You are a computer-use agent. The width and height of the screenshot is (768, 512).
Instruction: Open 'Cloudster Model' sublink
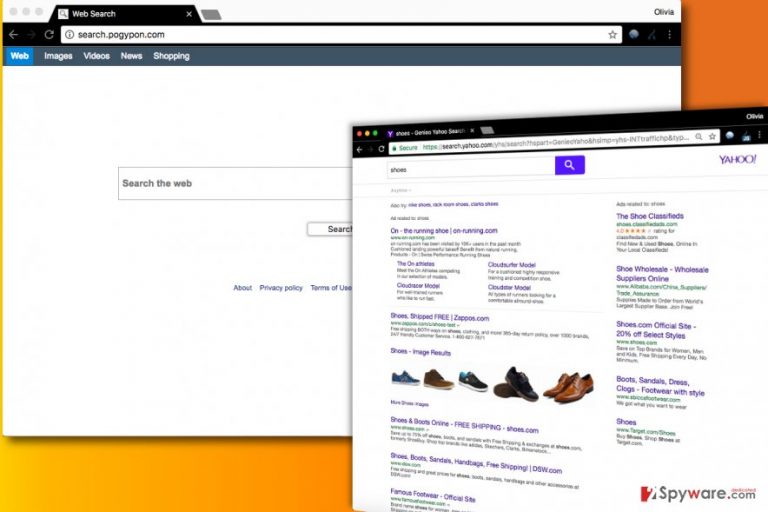coord(509,288)
